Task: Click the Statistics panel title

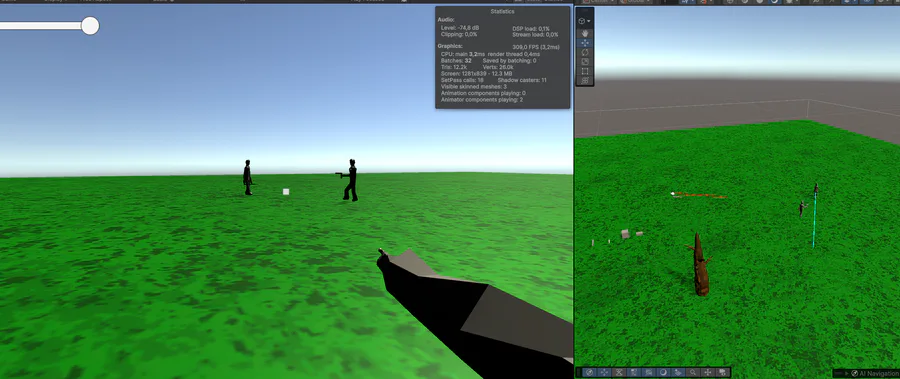Action: point(502,11)
